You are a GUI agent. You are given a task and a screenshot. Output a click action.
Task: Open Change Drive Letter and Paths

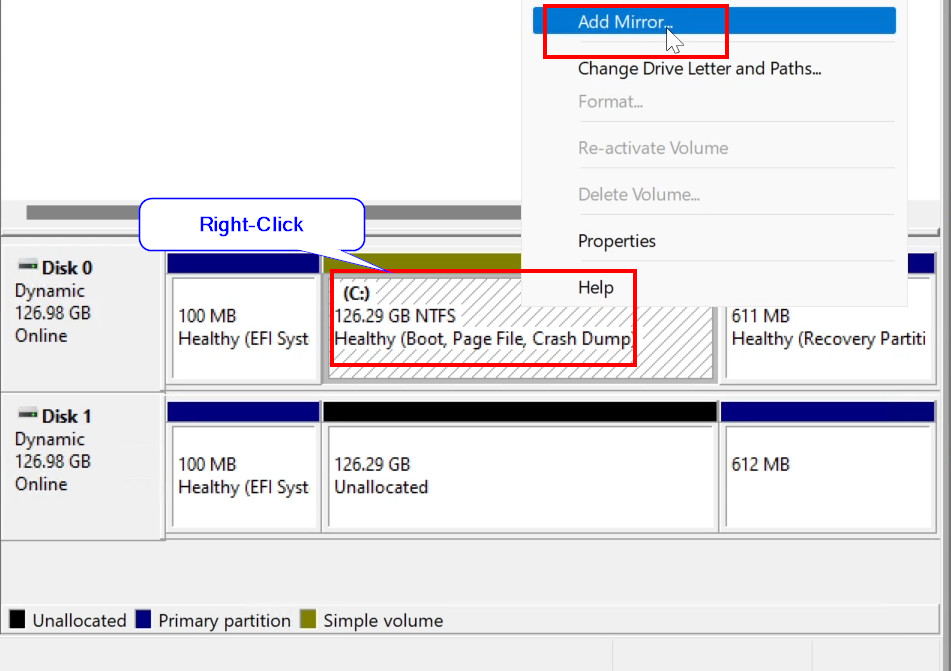[x=699, y=69]
